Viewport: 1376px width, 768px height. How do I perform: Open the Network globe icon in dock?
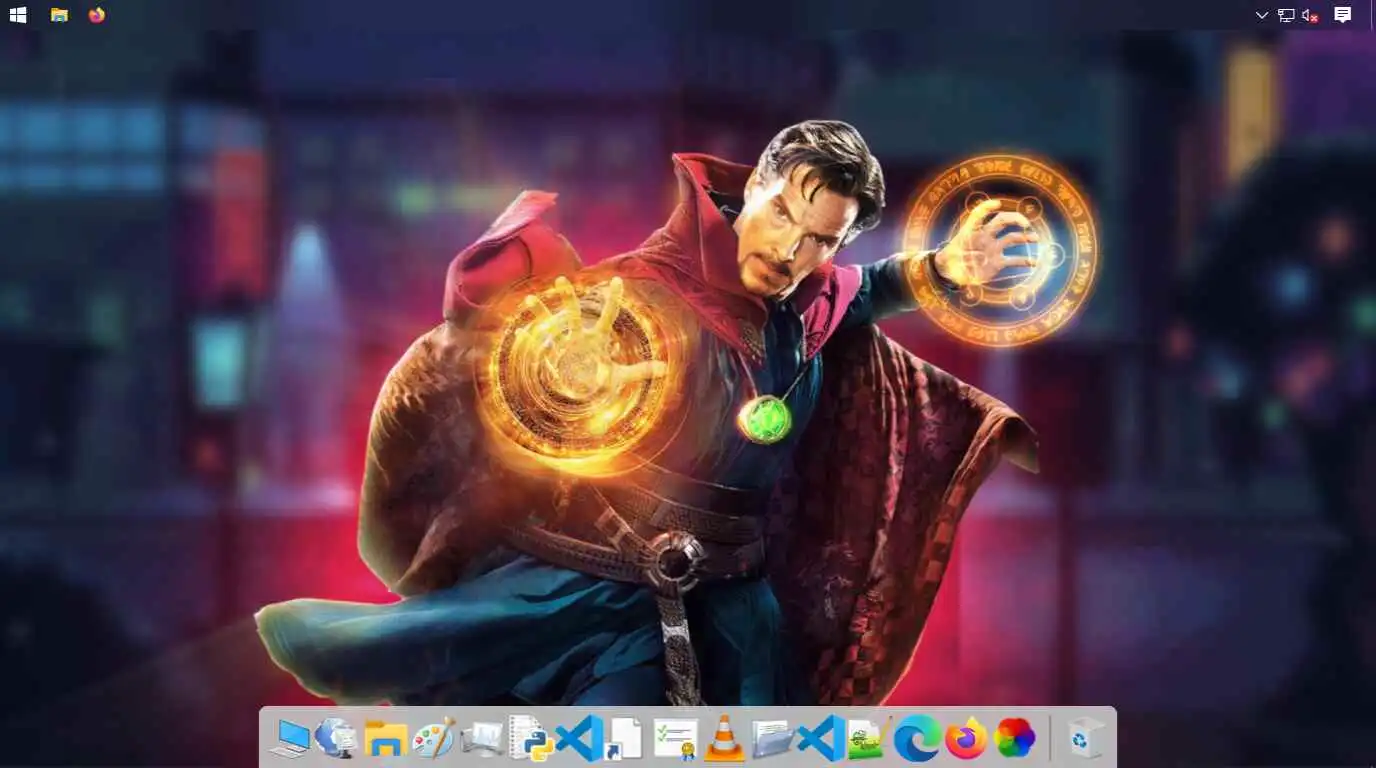click(x=336, y=739)
